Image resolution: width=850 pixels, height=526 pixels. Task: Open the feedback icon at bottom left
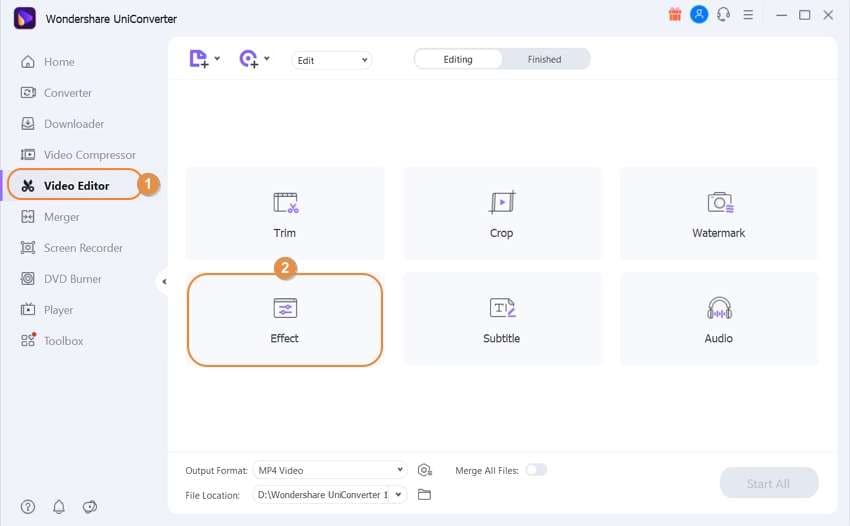[89, 506]
